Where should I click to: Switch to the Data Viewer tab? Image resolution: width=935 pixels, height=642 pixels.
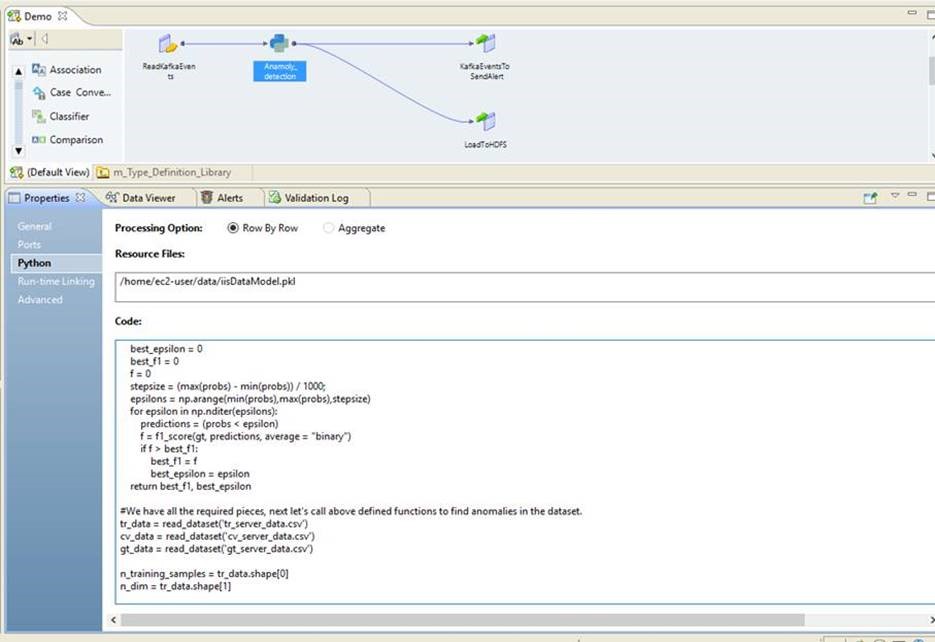[x=141, y=198]
